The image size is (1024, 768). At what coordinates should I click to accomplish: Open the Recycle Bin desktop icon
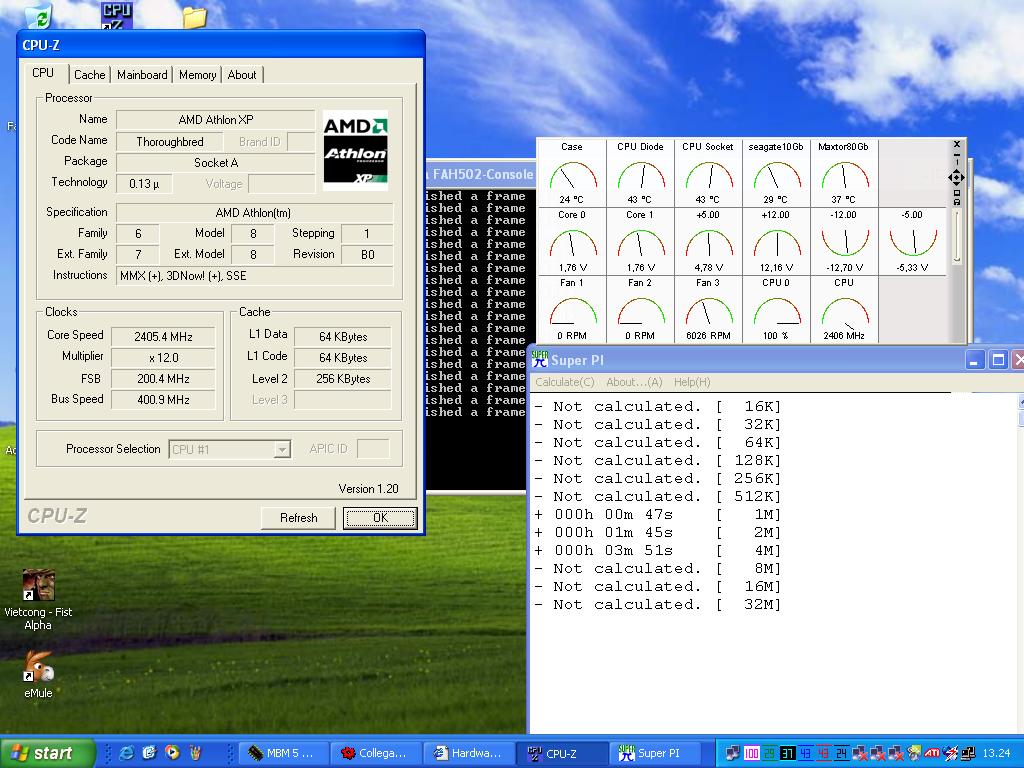click(x=39, y=16)
